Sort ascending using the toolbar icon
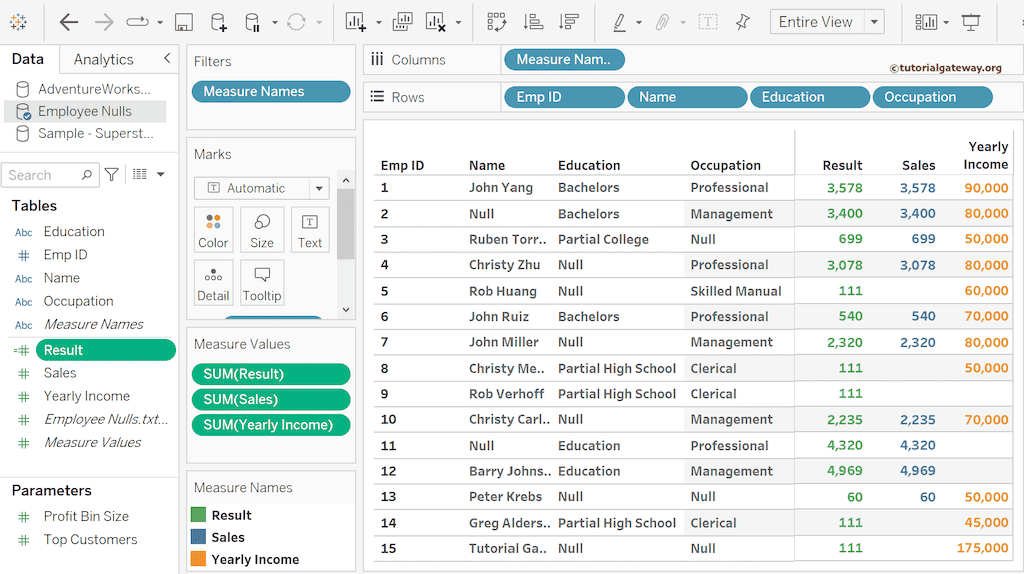This screenshot has width=1024, height=574. (x=533, y=22)
